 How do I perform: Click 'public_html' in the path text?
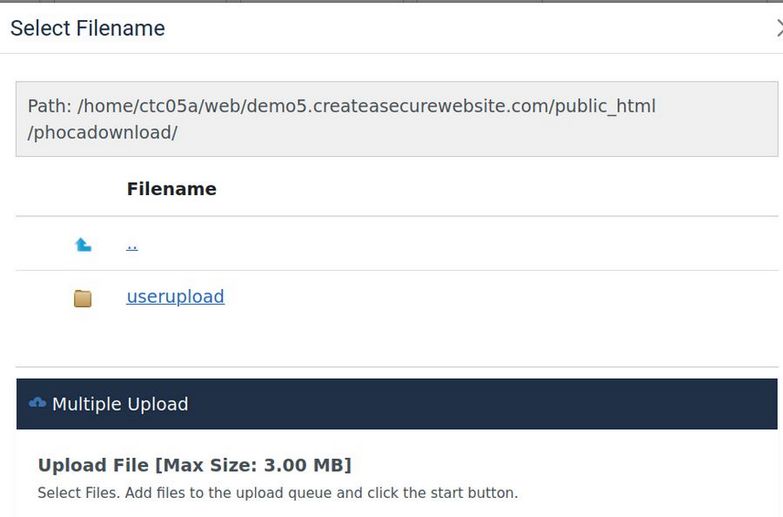[605, 106]
